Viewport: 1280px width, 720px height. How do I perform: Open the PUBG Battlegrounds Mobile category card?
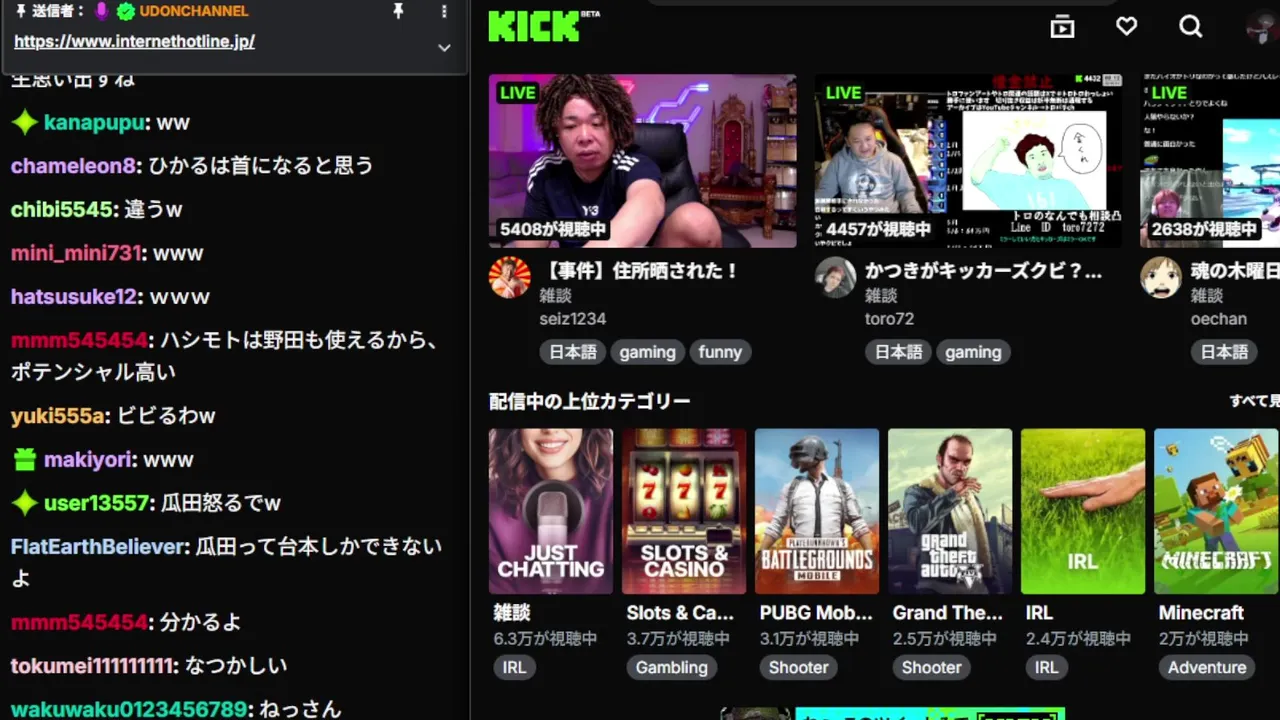[817, 511]
